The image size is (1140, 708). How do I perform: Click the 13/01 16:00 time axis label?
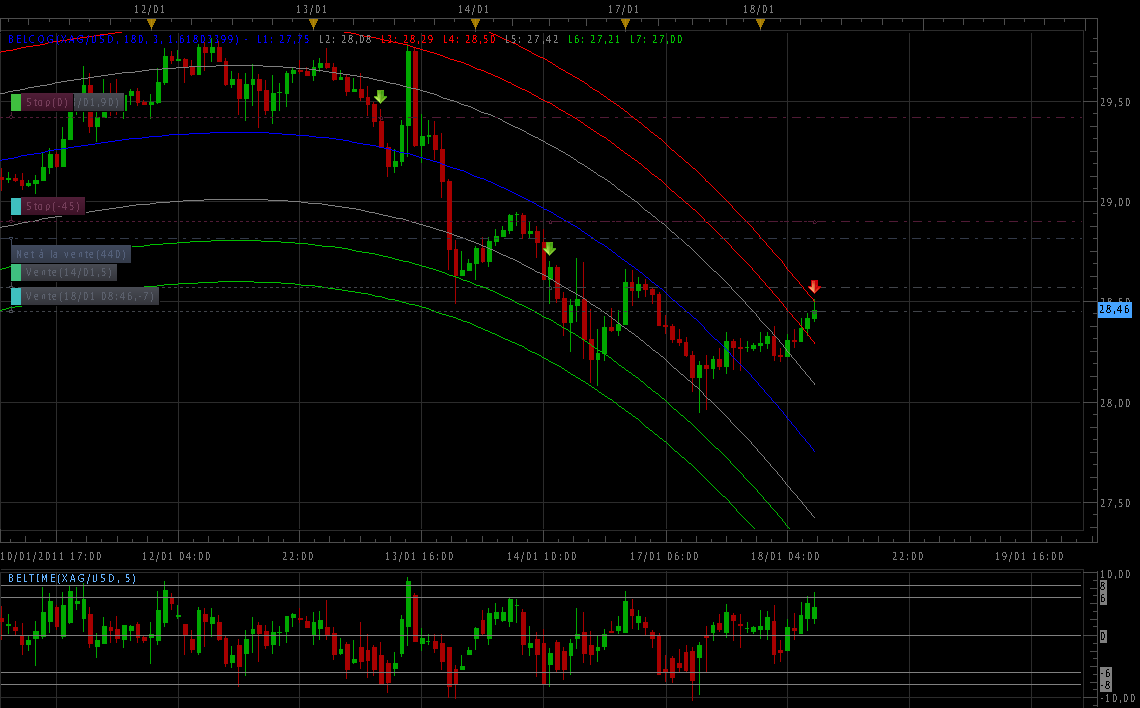pyautogui.click(x=420, y=556)
